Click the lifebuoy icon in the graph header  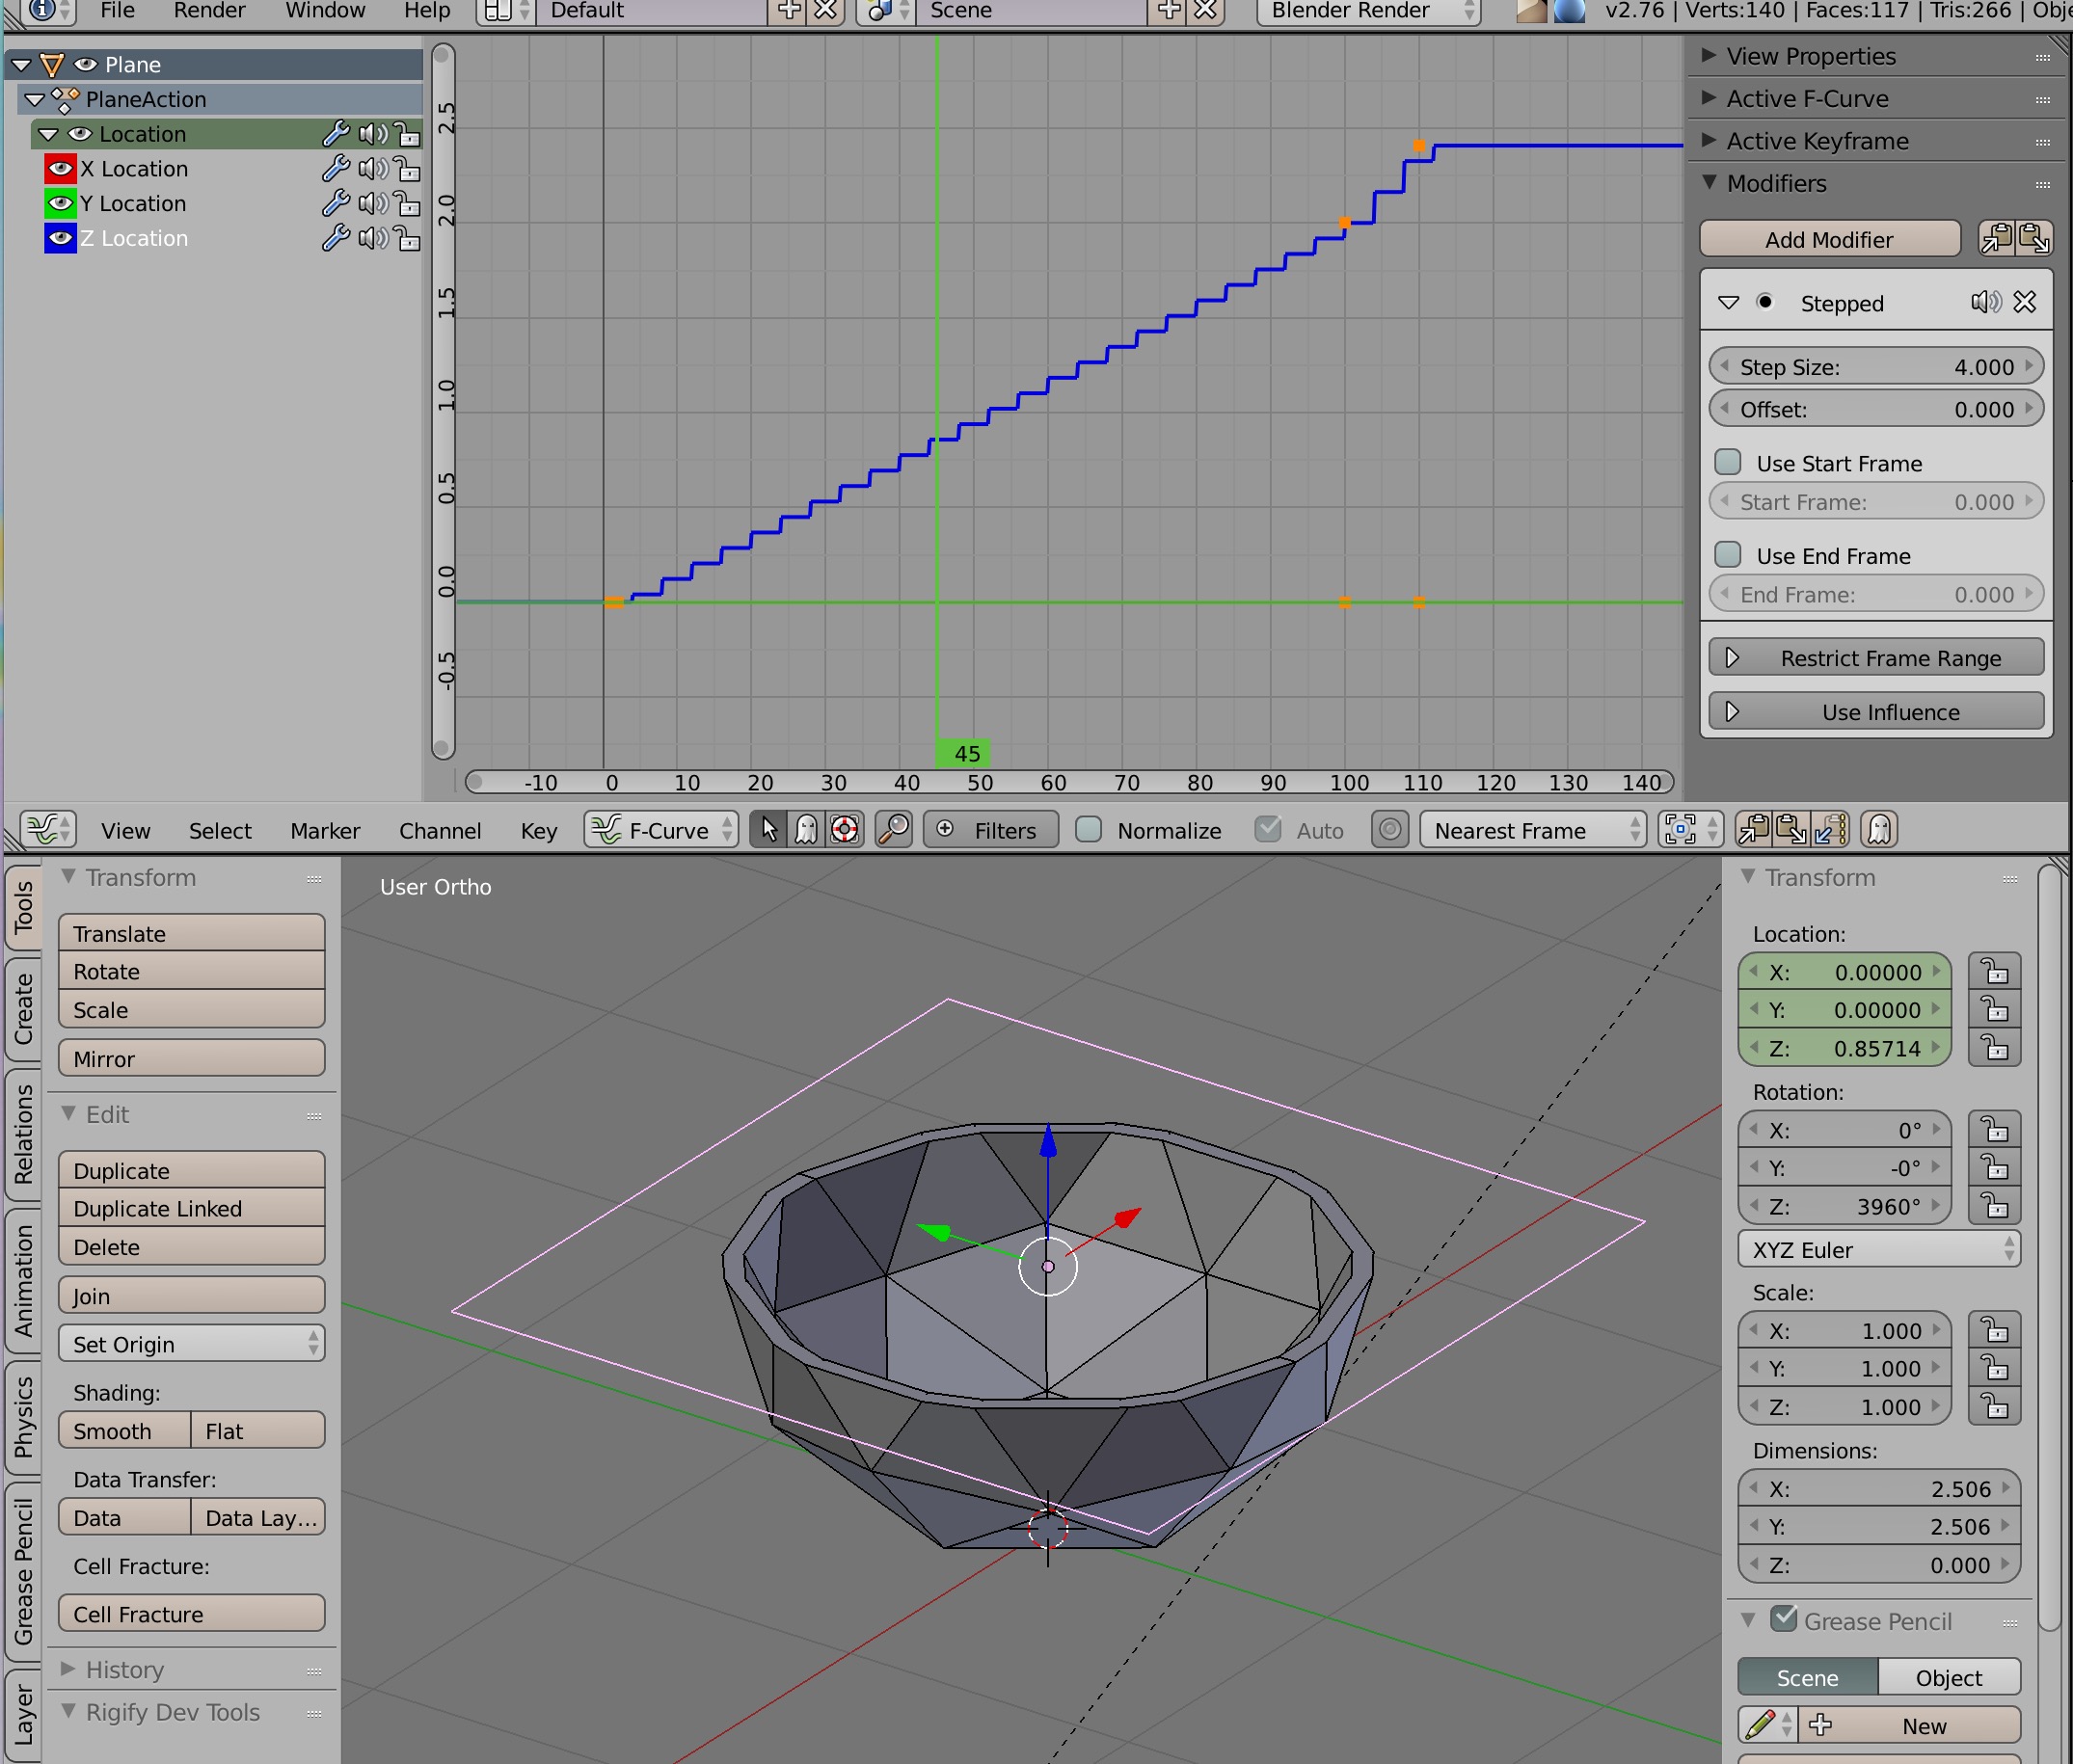click(x=845, y=830)
